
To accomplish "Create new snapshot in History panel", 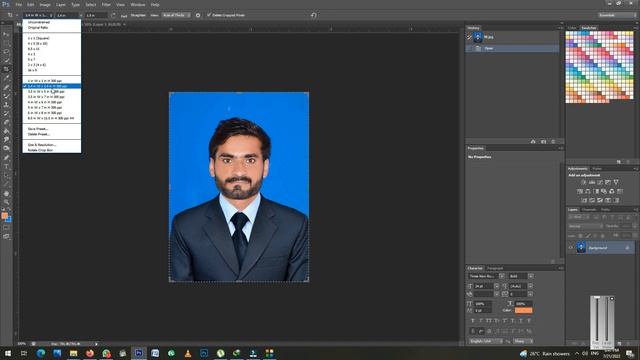I will click(x=543, y=142).
